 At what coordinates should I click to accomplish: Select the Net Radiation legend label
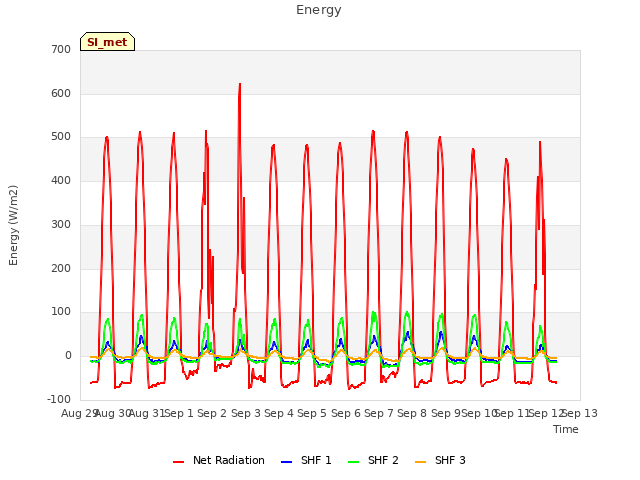[x=229, y=460]
